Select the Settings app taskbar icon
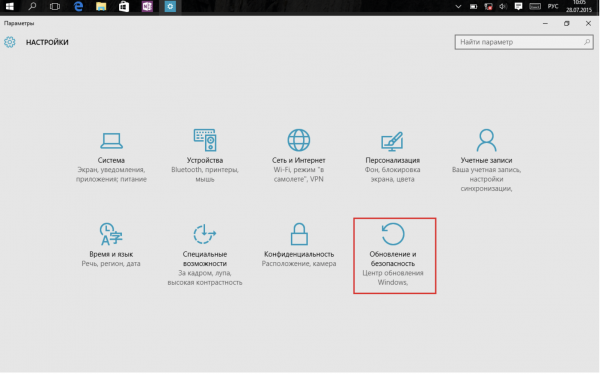The height and width of the screenshot is (374, 600). (x=170, y=7)
